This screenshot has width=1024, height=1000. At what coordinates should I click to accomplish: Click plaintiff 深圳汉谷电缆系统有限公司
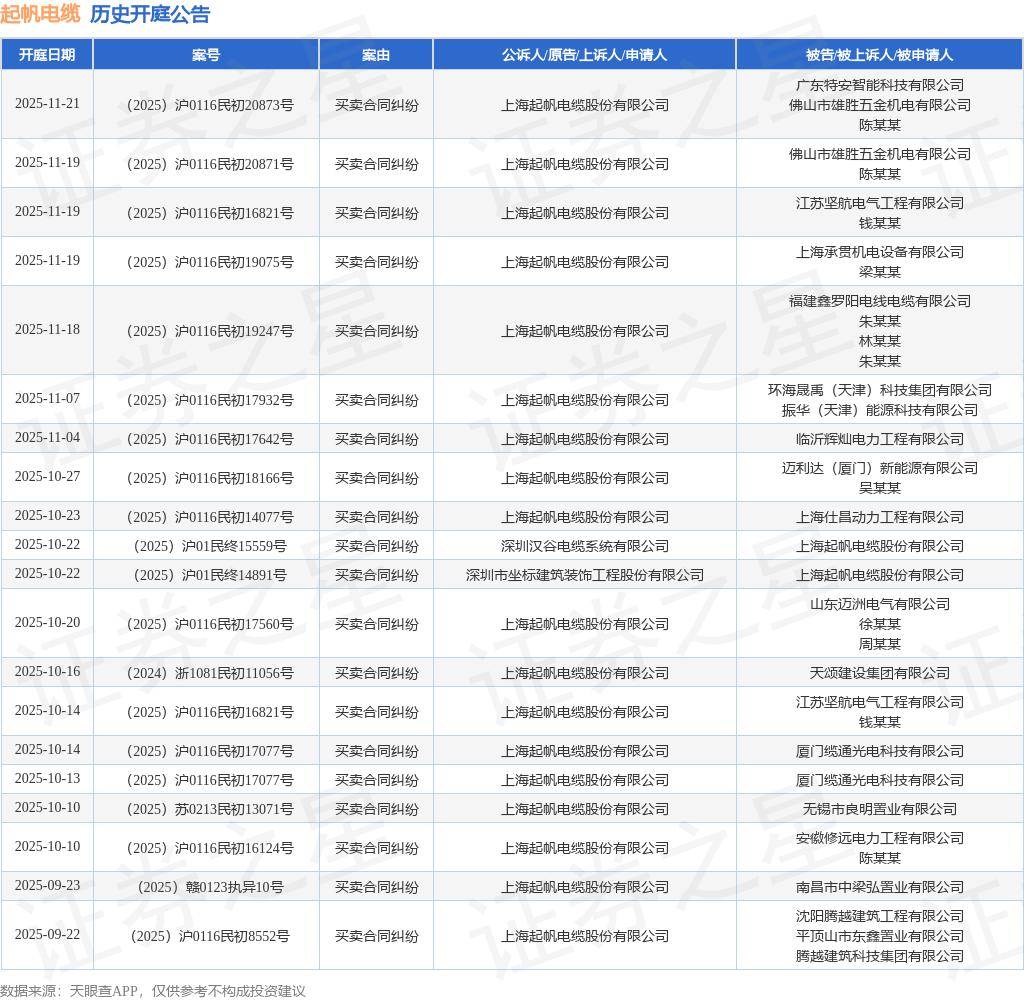(x=584, y=546)
